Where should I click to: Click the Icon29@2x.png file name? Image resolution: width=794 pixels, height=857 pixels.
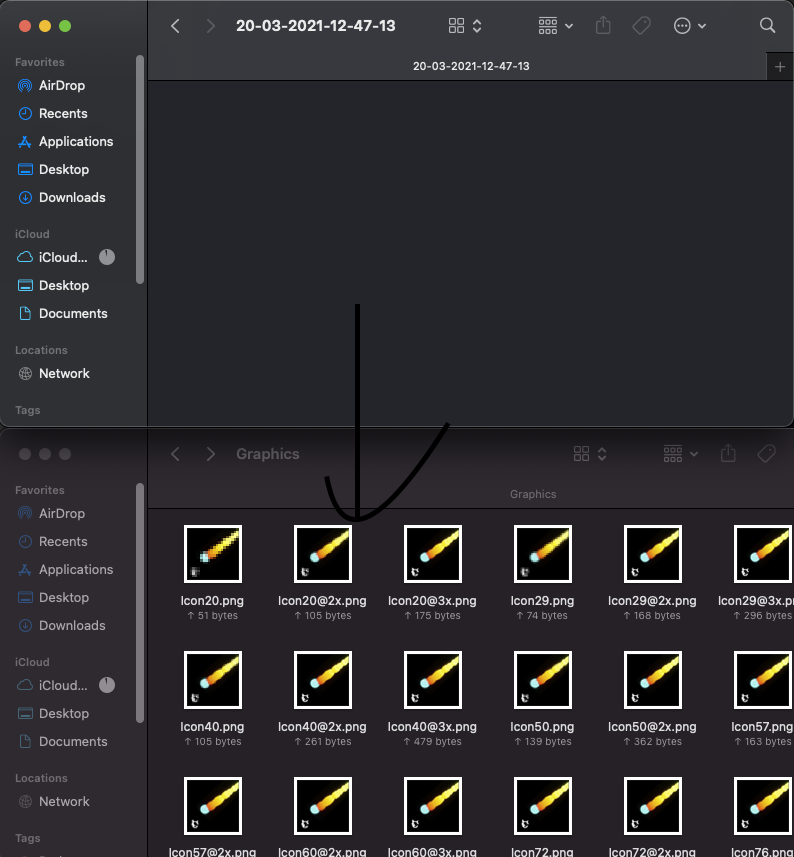pos(652,601)
